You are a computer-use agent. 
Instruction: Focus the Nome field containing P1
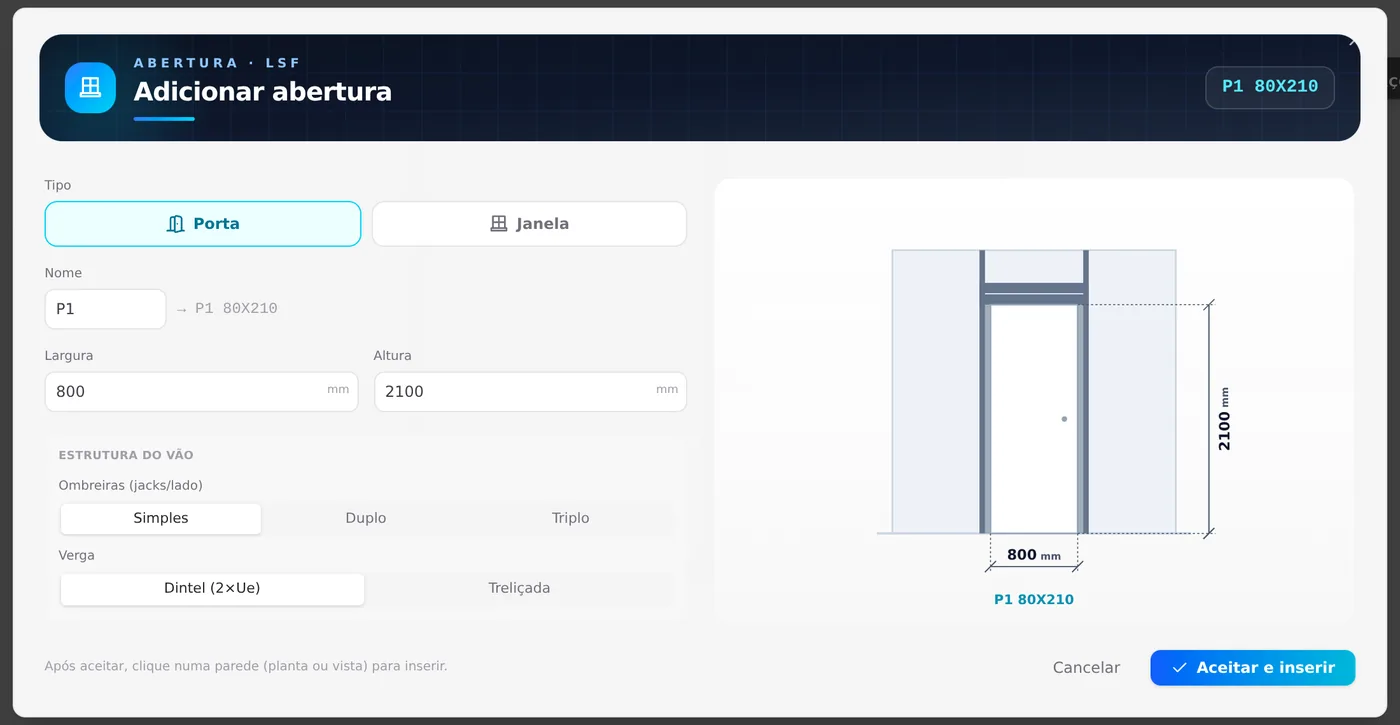coord(105,309)
